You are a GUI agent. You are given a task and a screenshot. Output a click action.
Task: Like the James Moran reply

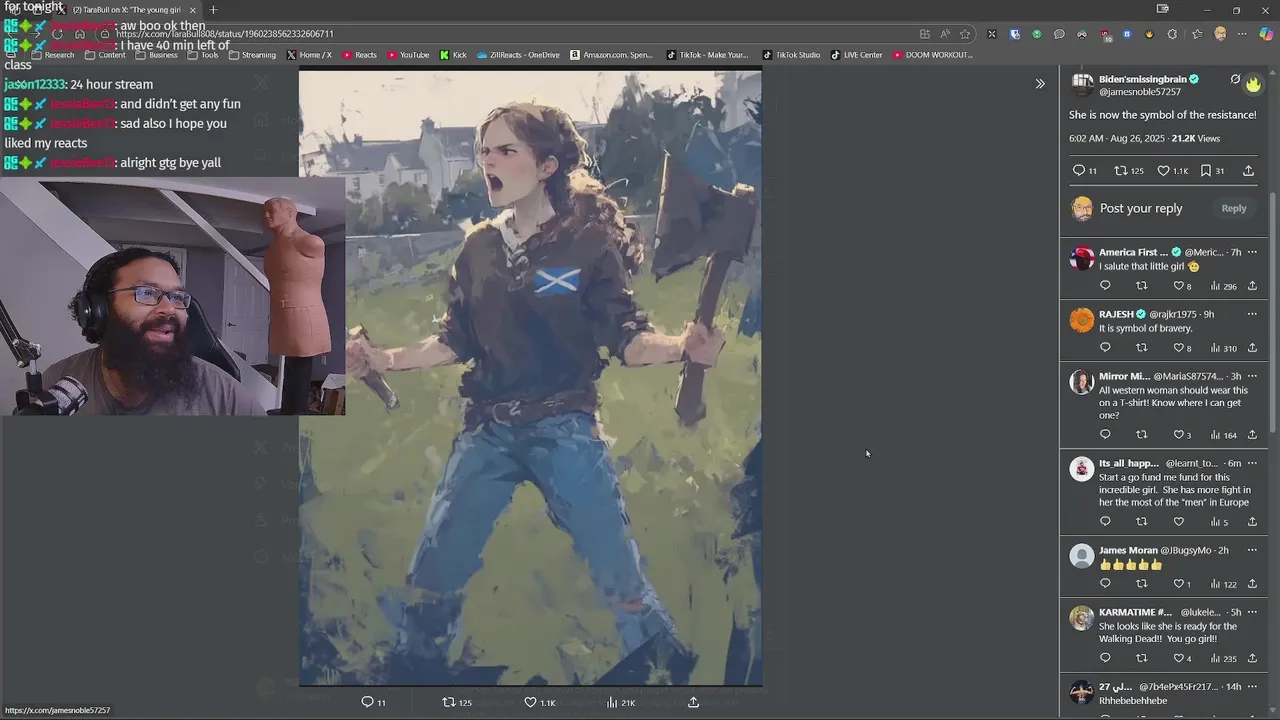[x=1182, y=584]
